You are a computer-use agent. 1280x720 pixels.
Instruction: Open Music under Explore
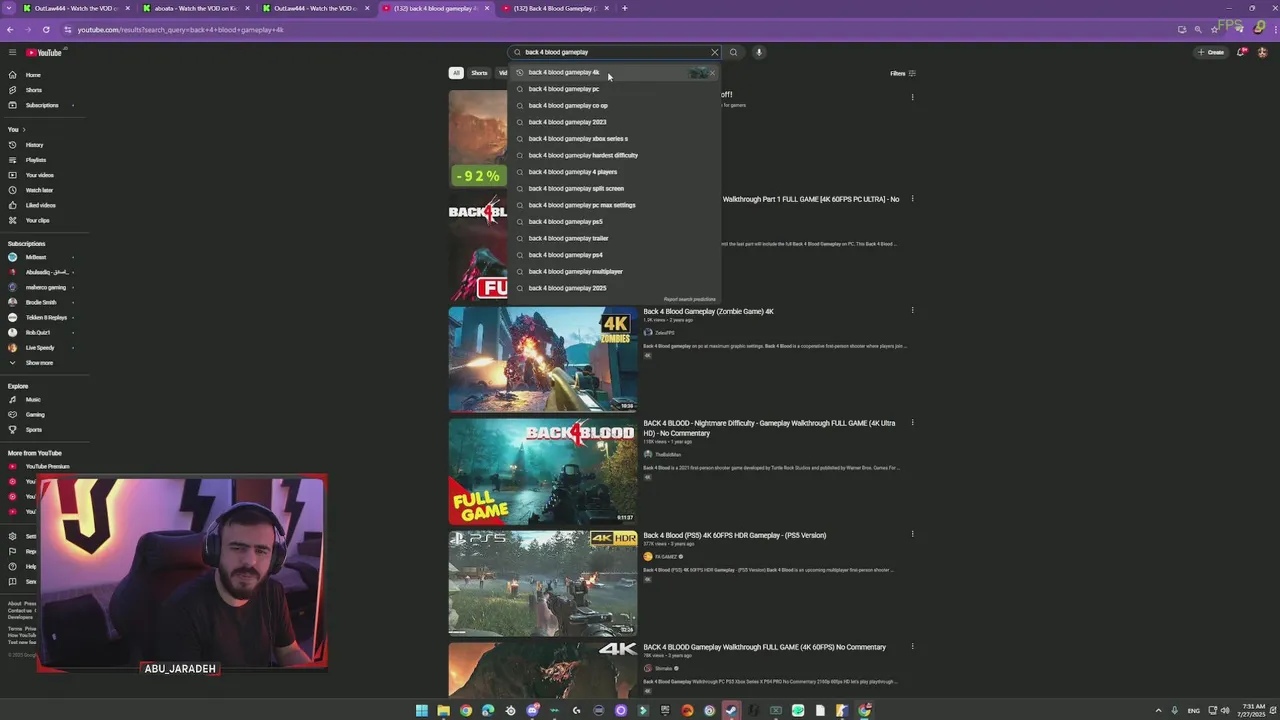(x=33, y=399)
